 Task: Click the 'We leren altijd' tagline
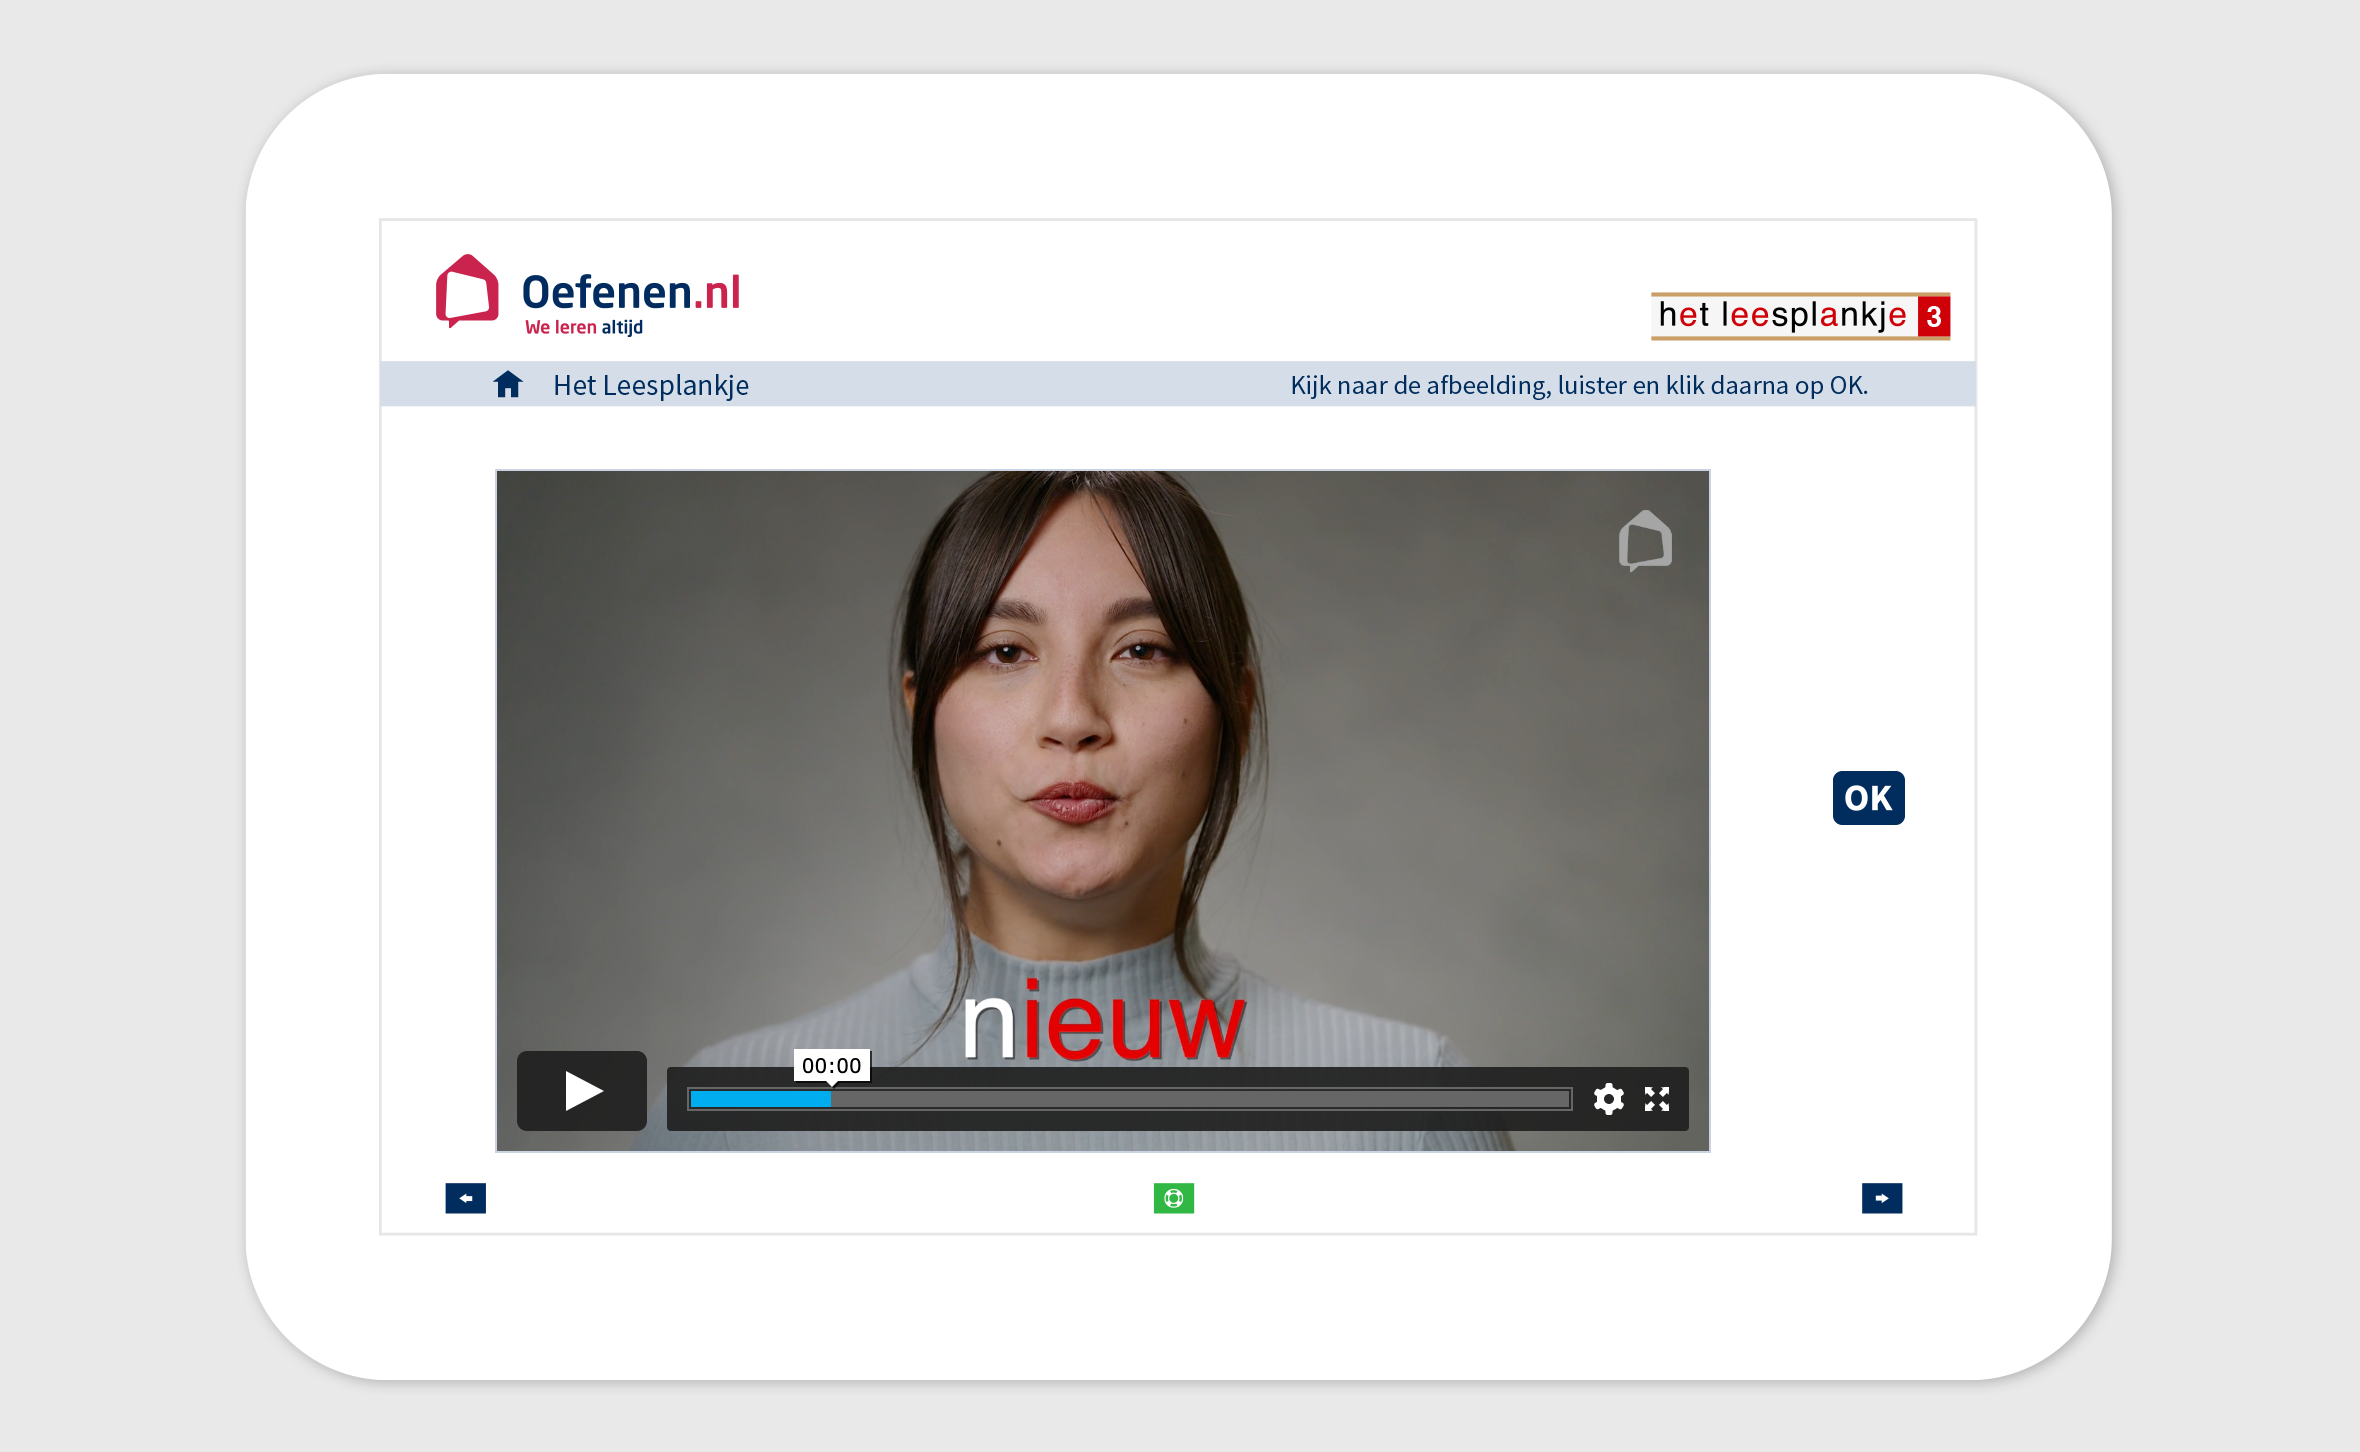(x=584, y=328)
